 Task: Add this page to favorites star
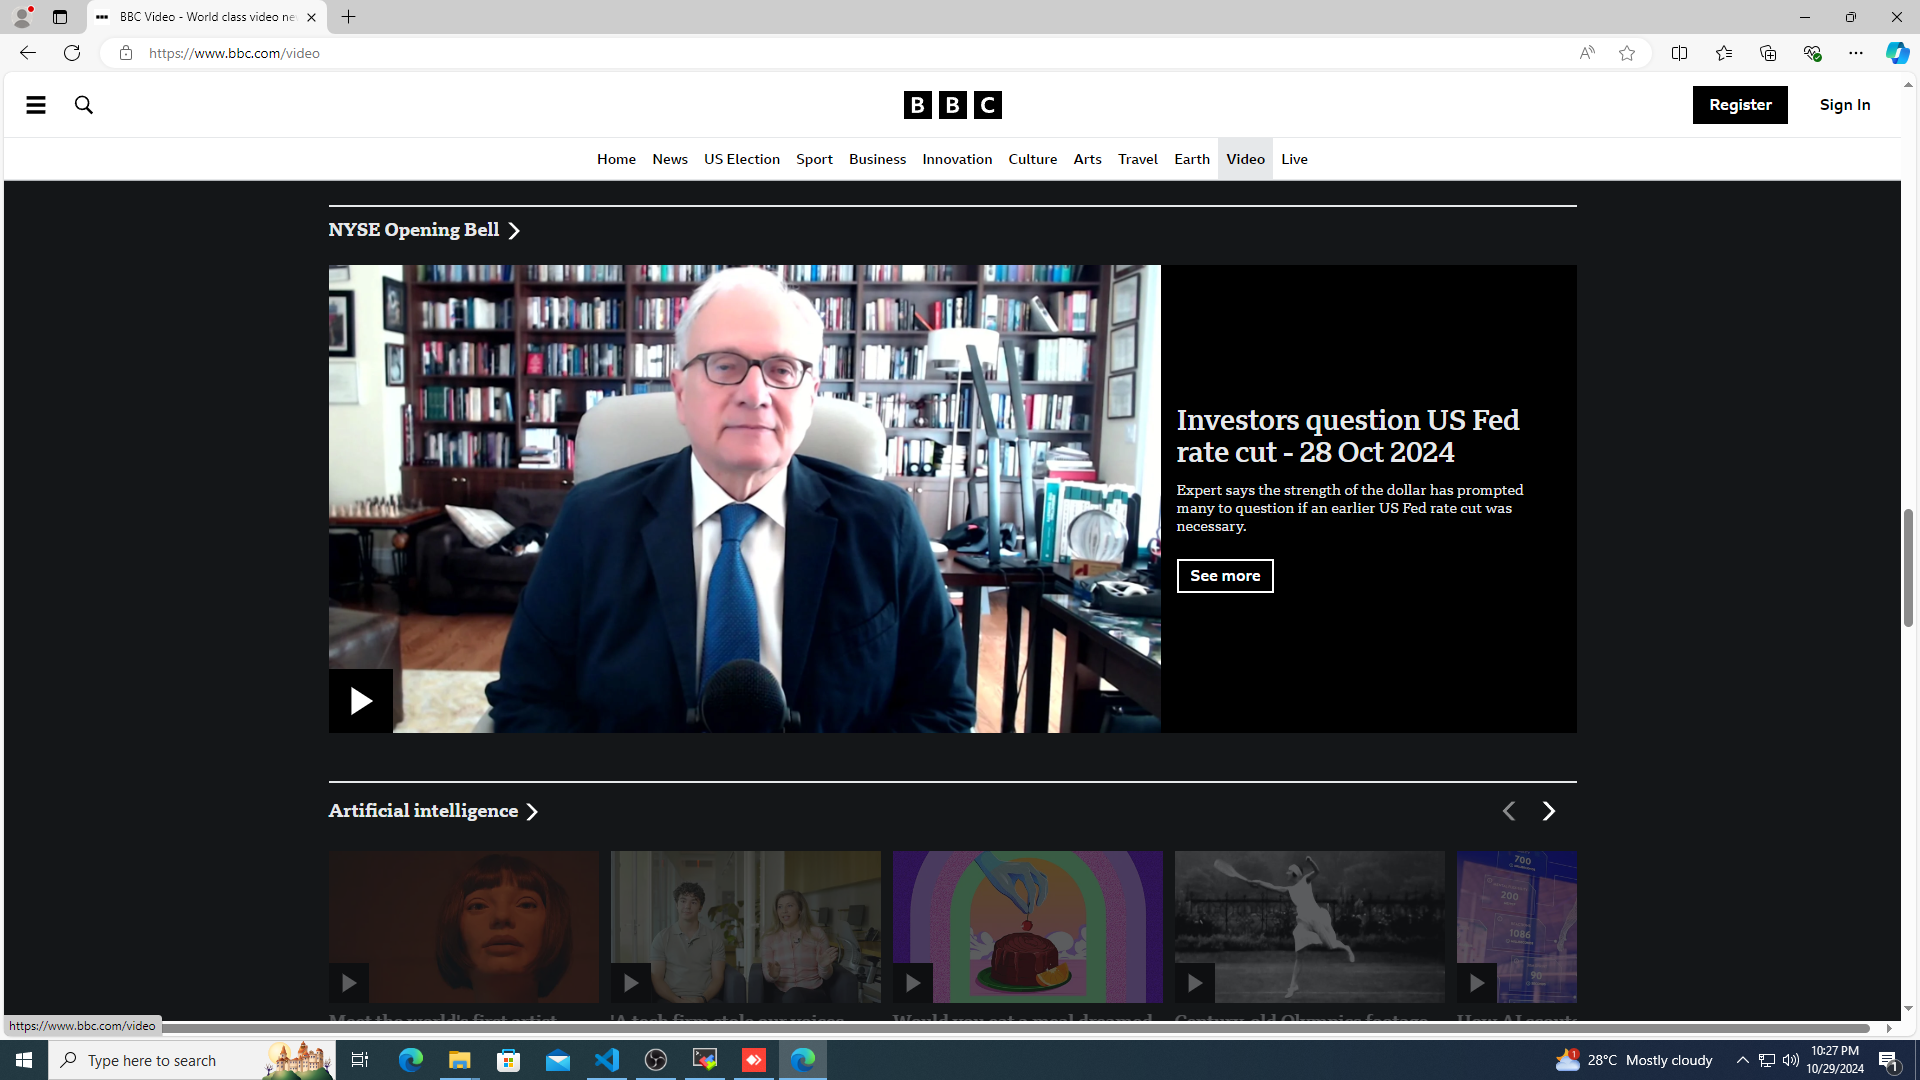pos(1627,53)
